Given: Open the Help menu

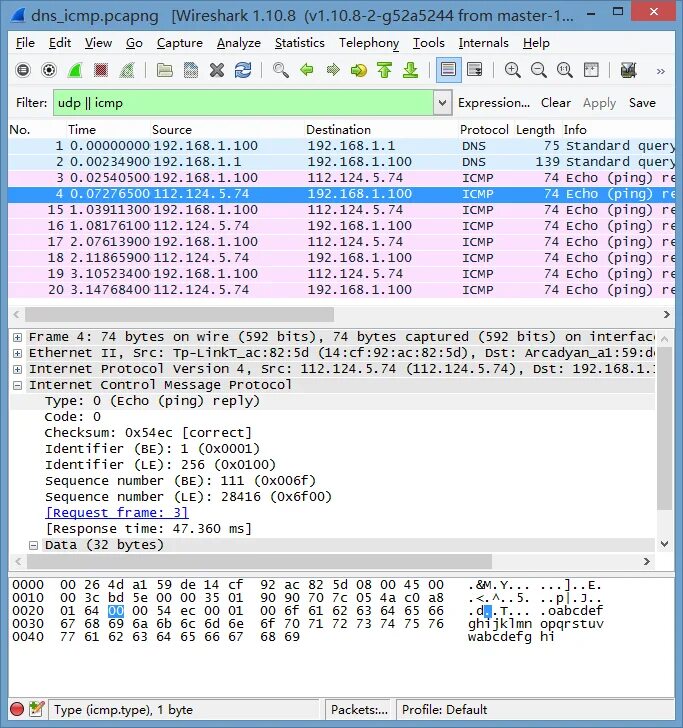Looking at the screenshot, I should pyautogui.click(x=536, y=43).
